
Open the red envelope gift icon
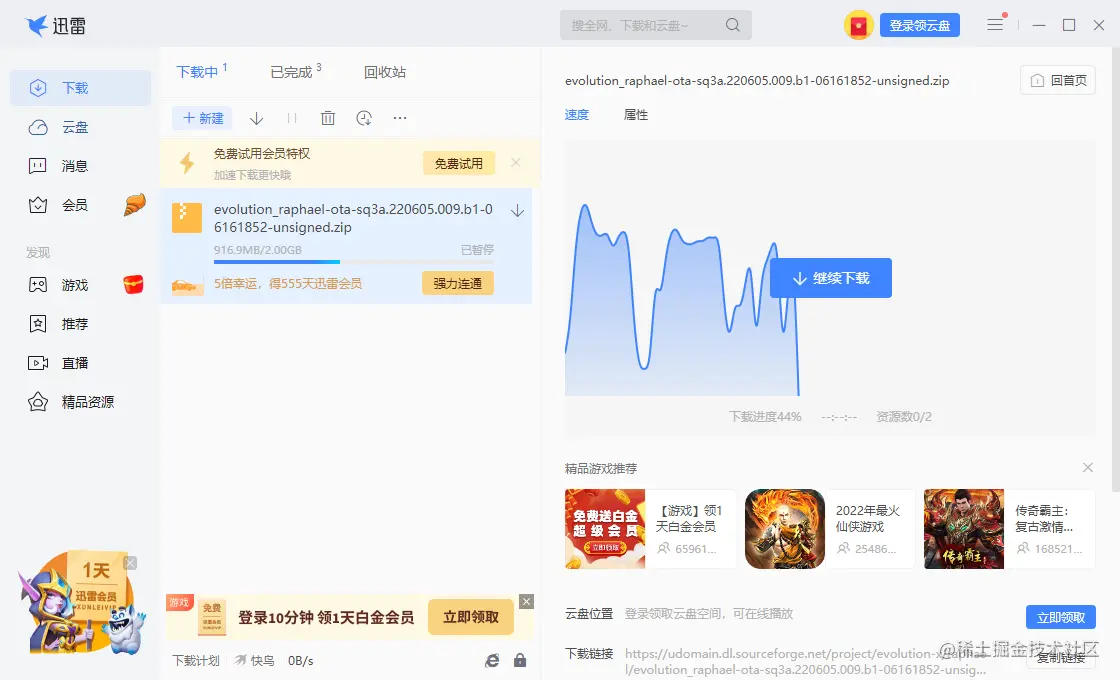[859, 26]
